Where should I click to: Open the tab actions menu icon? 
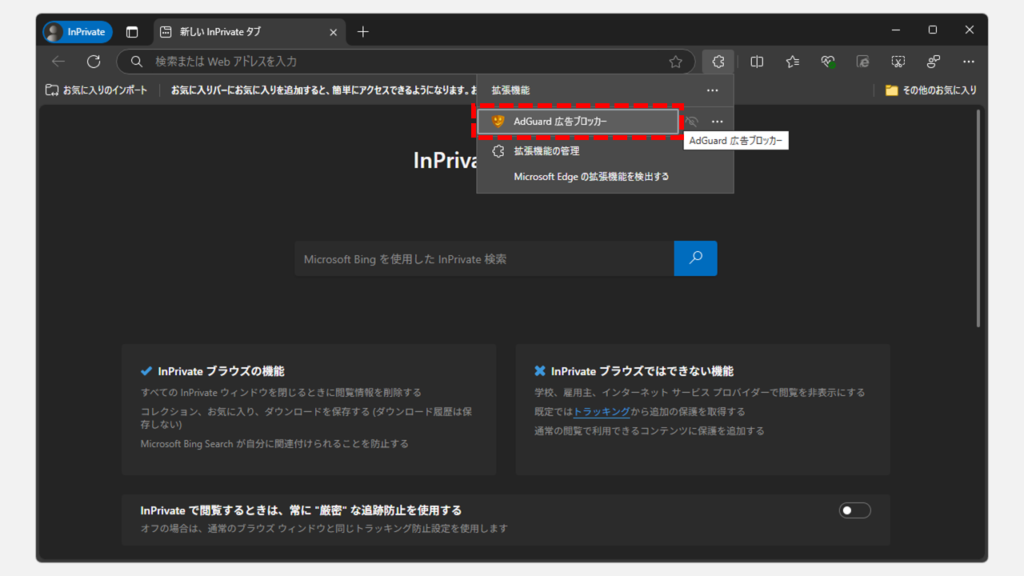point(132,32)
